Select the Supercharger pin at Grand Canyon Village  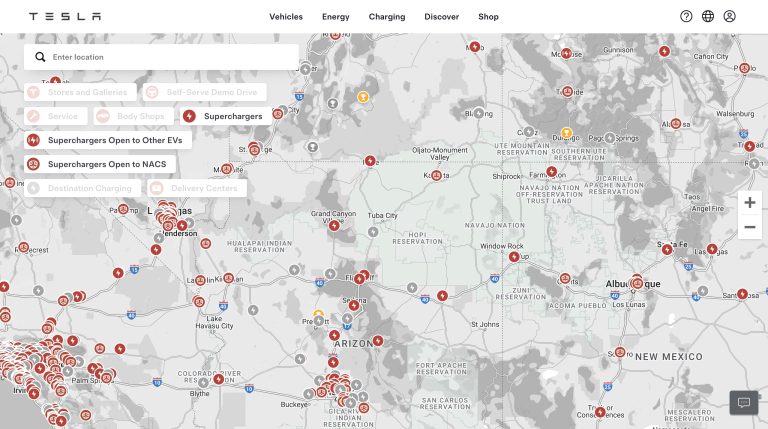click(334, 226)
